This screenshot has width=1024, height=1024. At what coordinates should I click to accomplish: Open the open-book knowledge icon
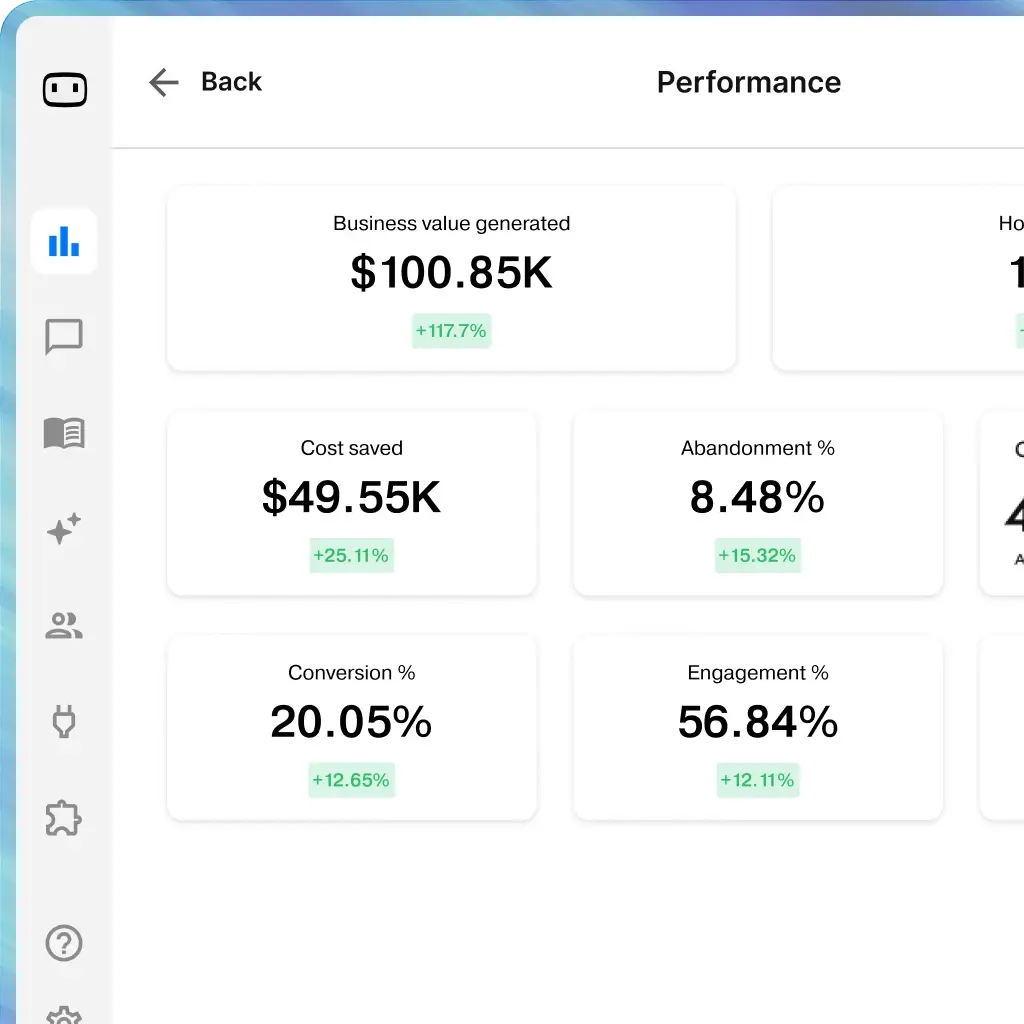tap(64, 433)
